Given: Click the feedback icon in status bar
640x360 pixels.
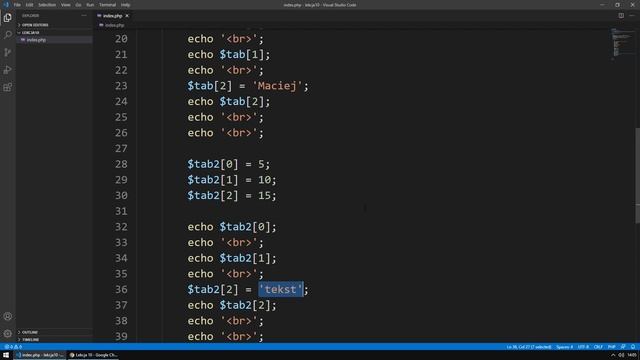Looking at the screenshot, I should [x=623, y=347].
